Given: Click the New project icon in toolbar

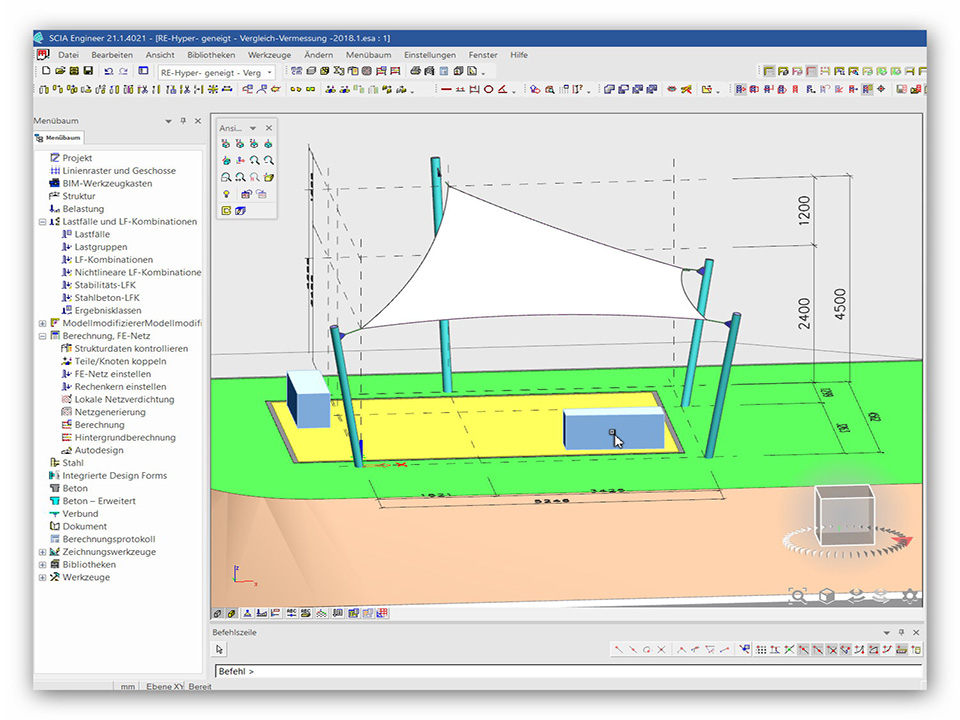Looking at the screenshot, I should [46, 72].
